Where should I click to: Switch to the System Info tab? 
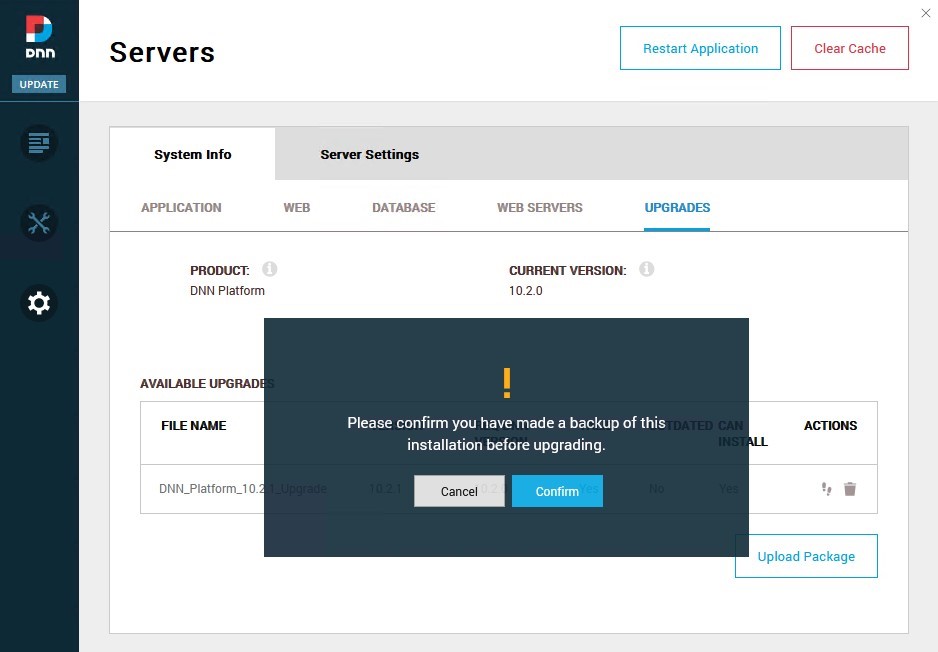pyautogui.click(x=192, y=154)
